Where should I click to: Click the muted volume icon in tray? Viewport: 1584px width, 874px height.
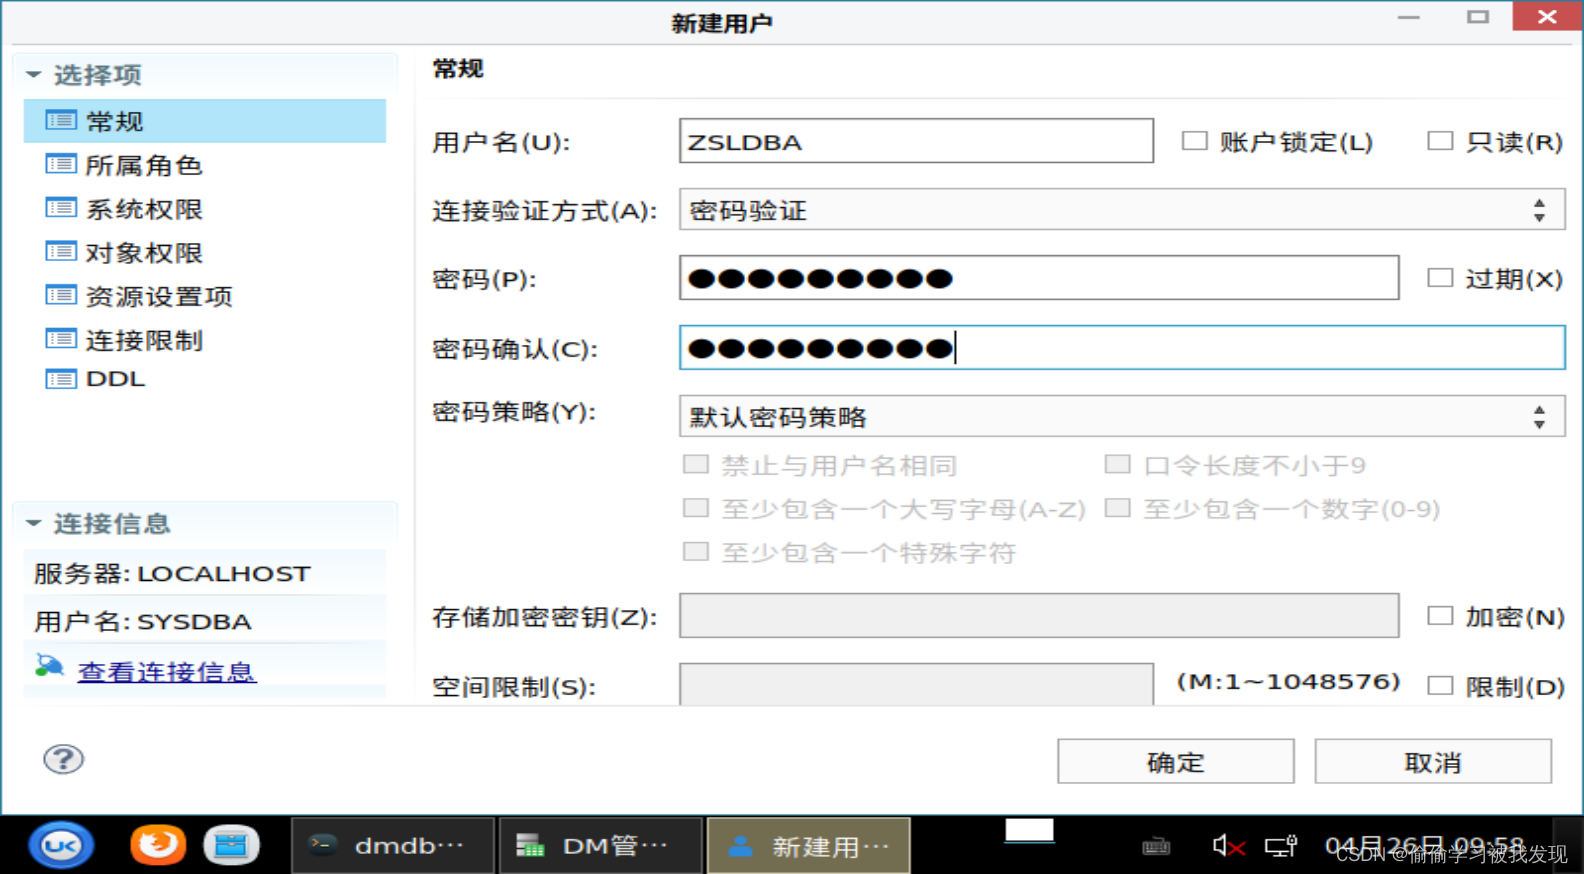click(x=1228, y=847)
